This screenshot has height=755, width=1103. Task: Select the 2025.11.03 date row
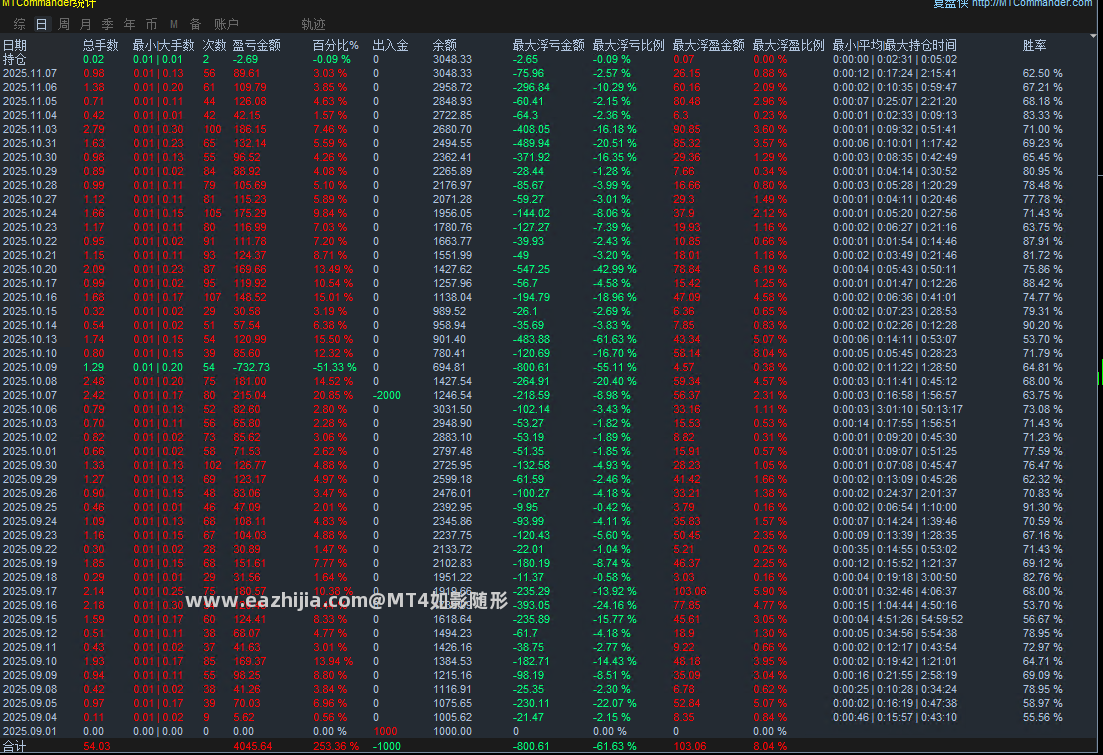point(30,129)
